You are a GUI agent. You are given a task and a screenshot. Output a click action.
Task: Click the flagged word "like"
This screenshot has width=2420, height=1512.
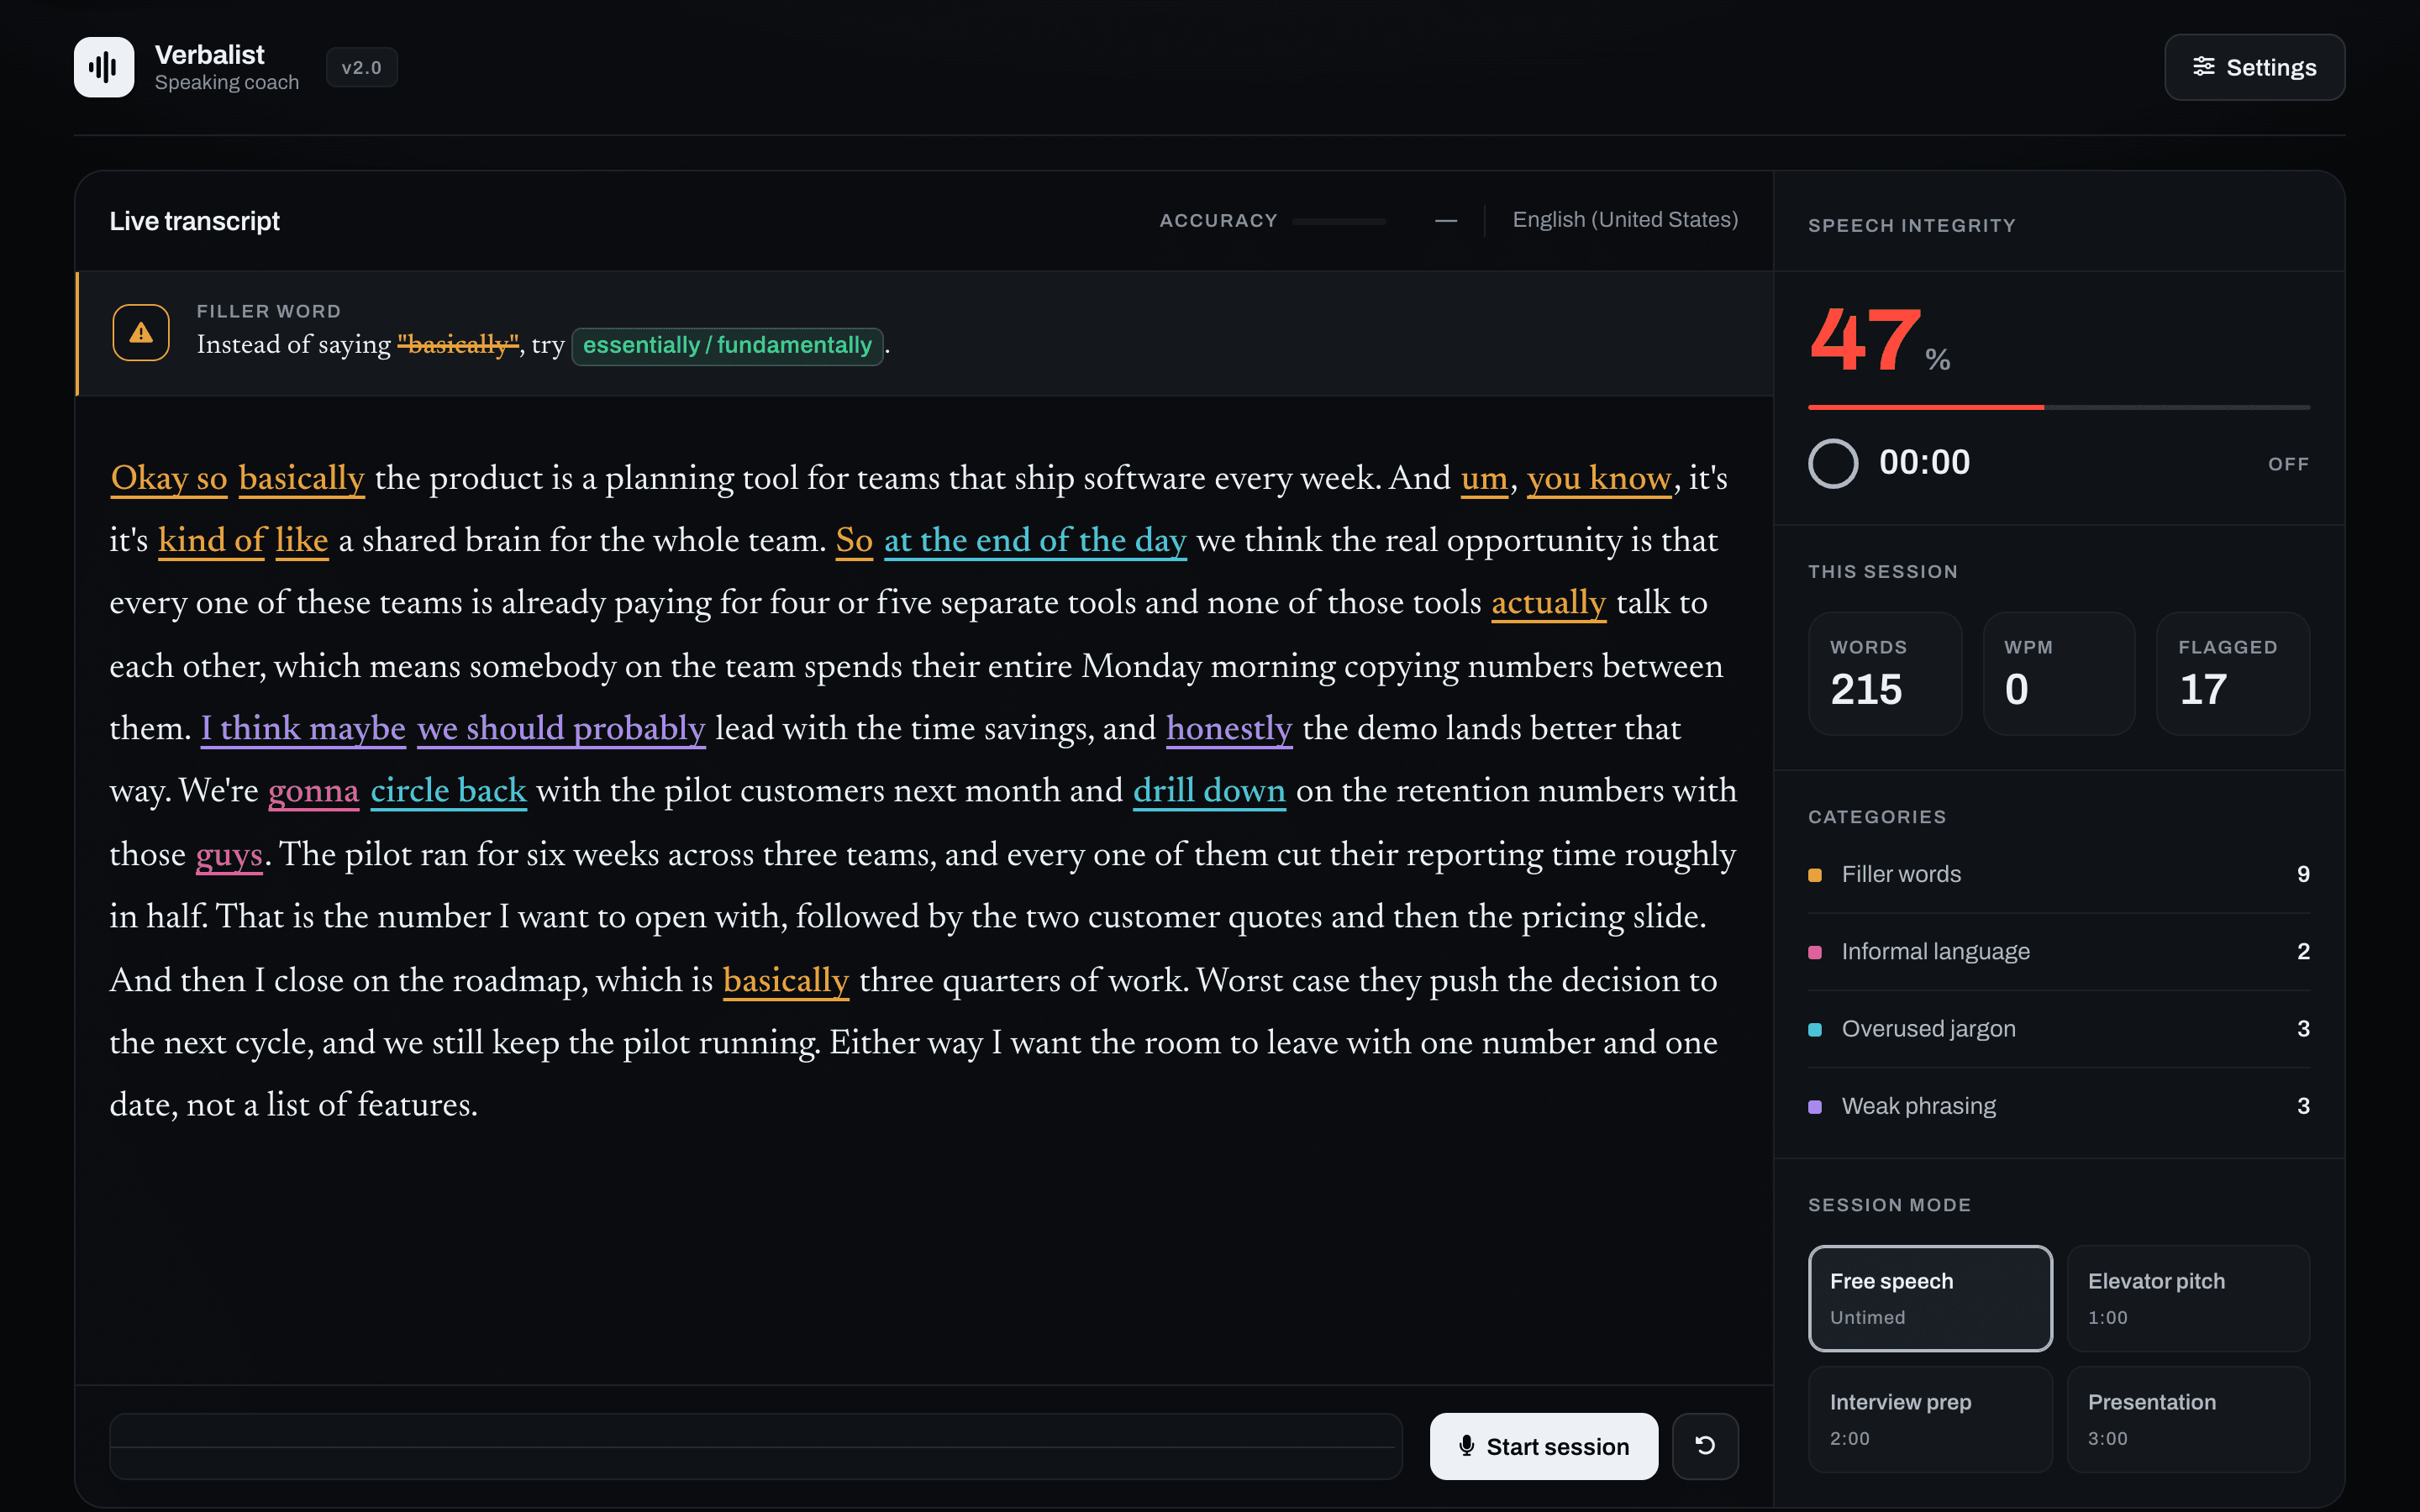tap(301, 541)
